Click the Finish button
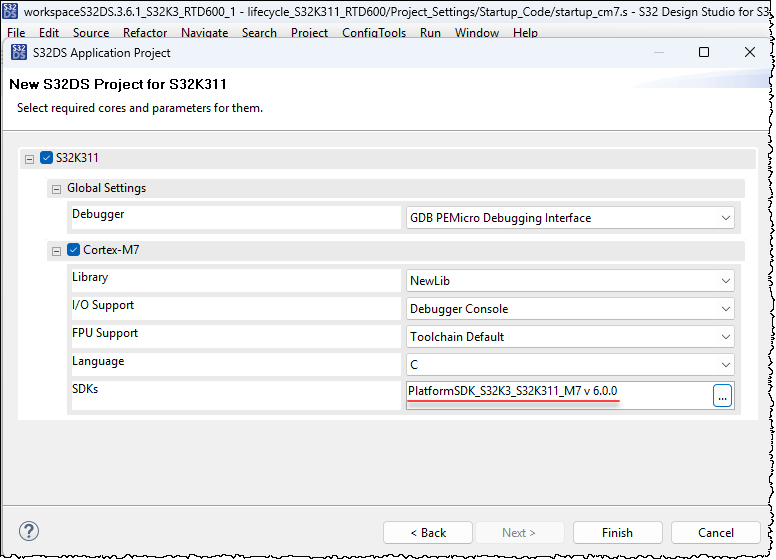Screen dimensions: 776x560 618,533
